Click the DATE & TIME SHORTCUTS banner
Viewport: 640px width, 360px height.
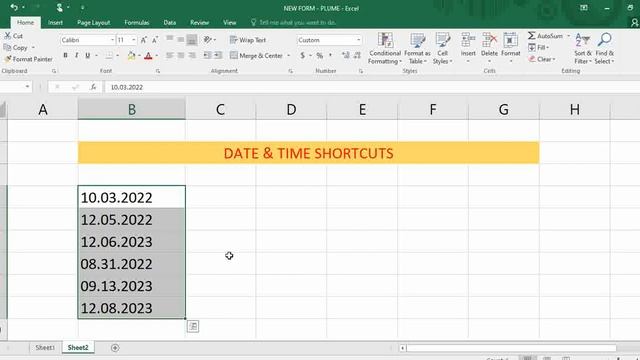(x=309, y=153)
